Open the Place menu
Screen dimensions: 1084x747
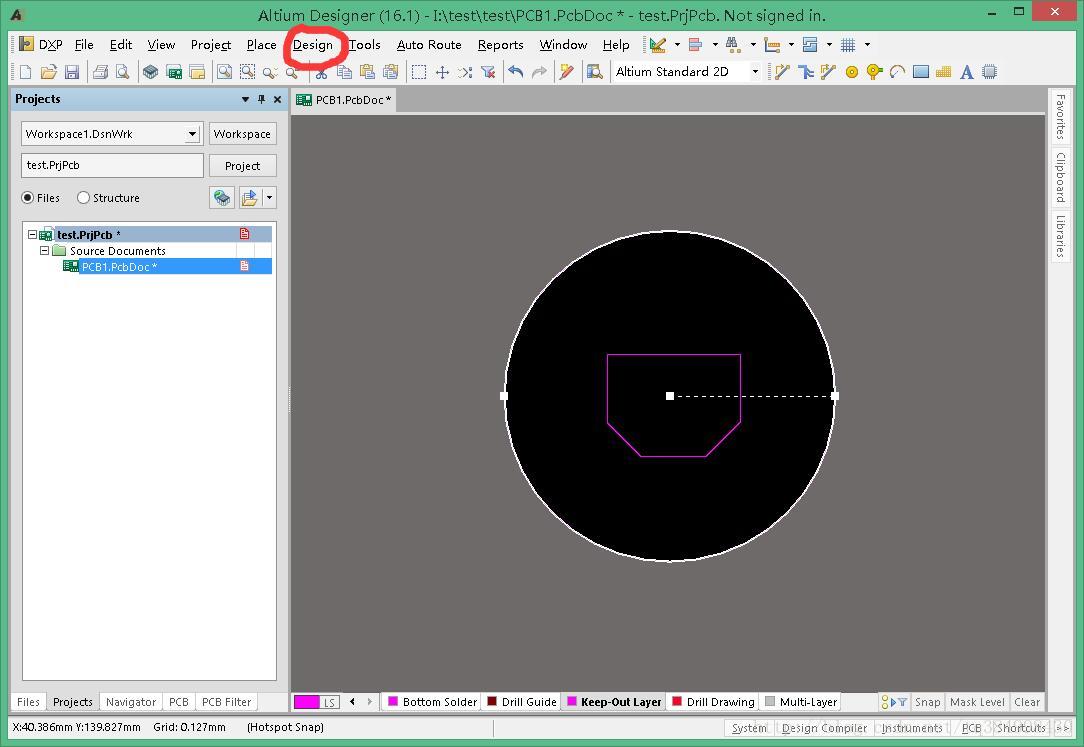[261, 45]
